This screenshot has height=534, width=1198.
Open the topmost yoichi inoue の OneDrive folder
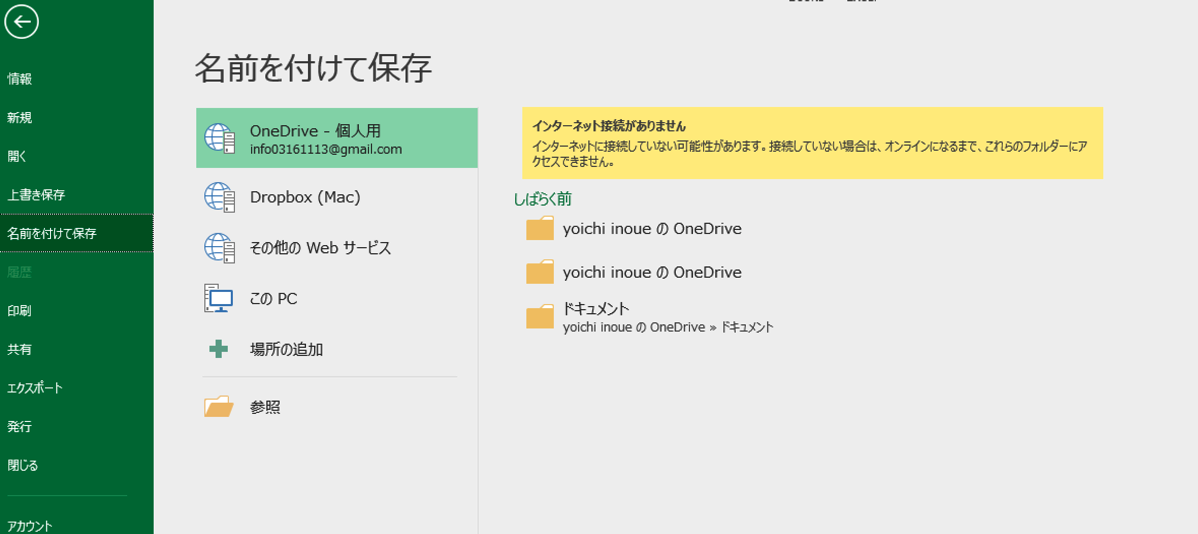540,229
